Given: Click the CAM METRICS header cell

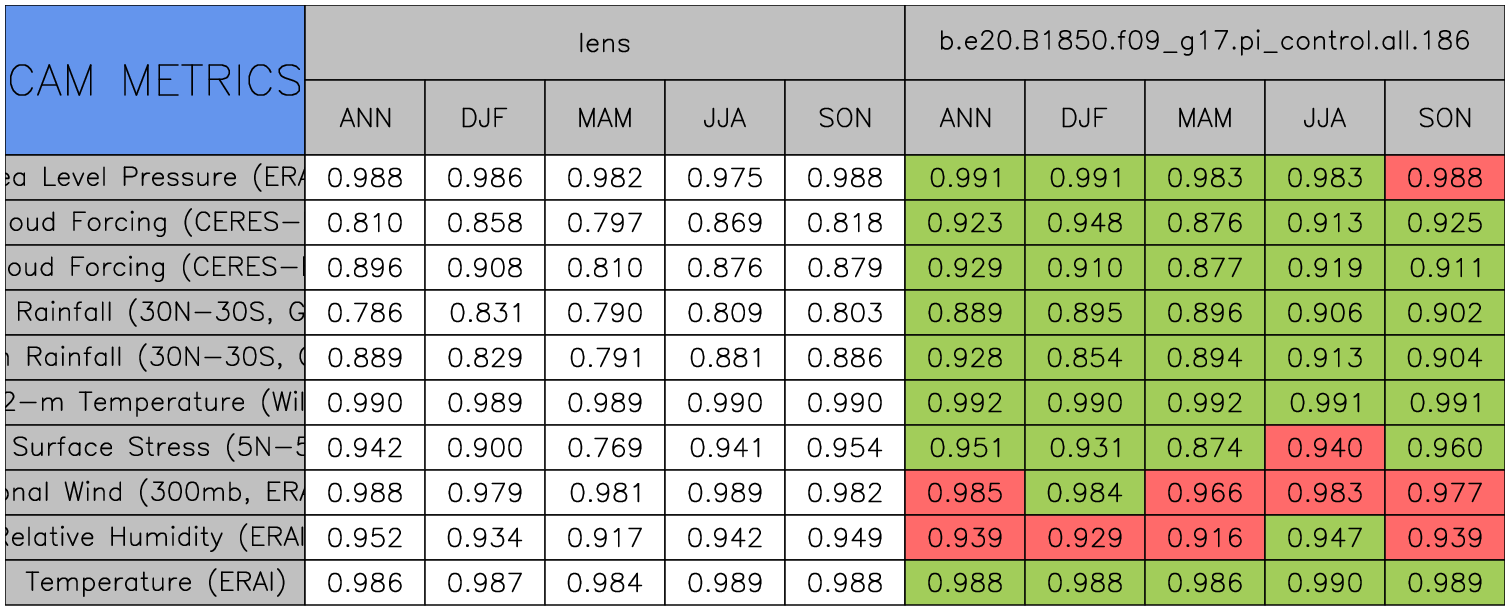Looking at the screenshot, I should (x=155, y=80).
